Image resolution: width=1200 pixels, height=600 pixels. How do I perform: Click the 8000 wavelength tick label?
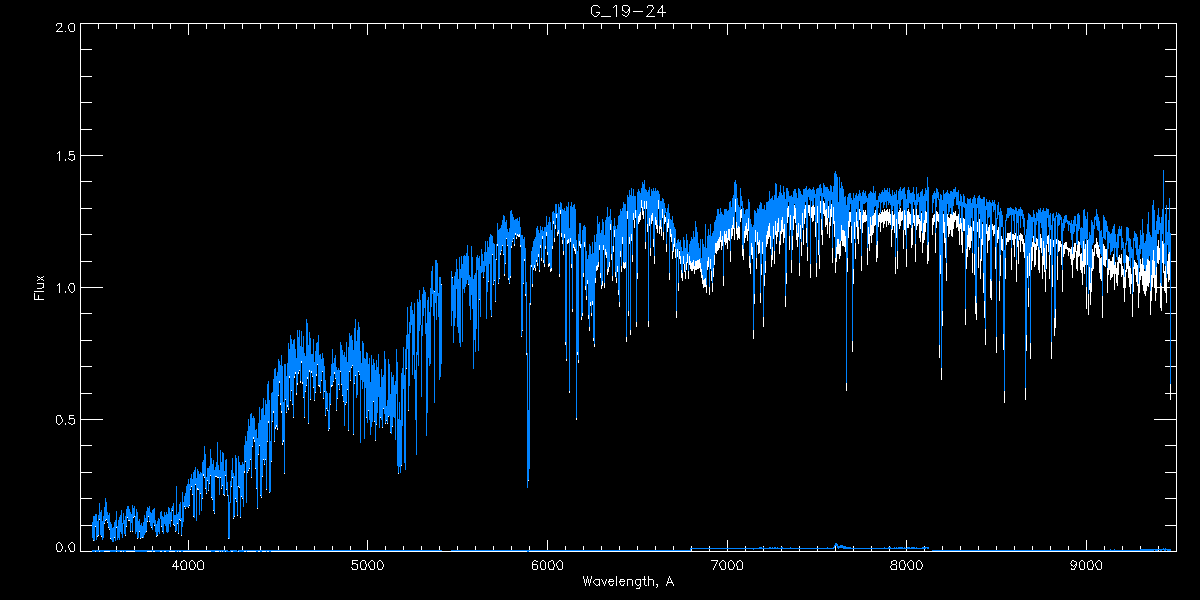907,565
